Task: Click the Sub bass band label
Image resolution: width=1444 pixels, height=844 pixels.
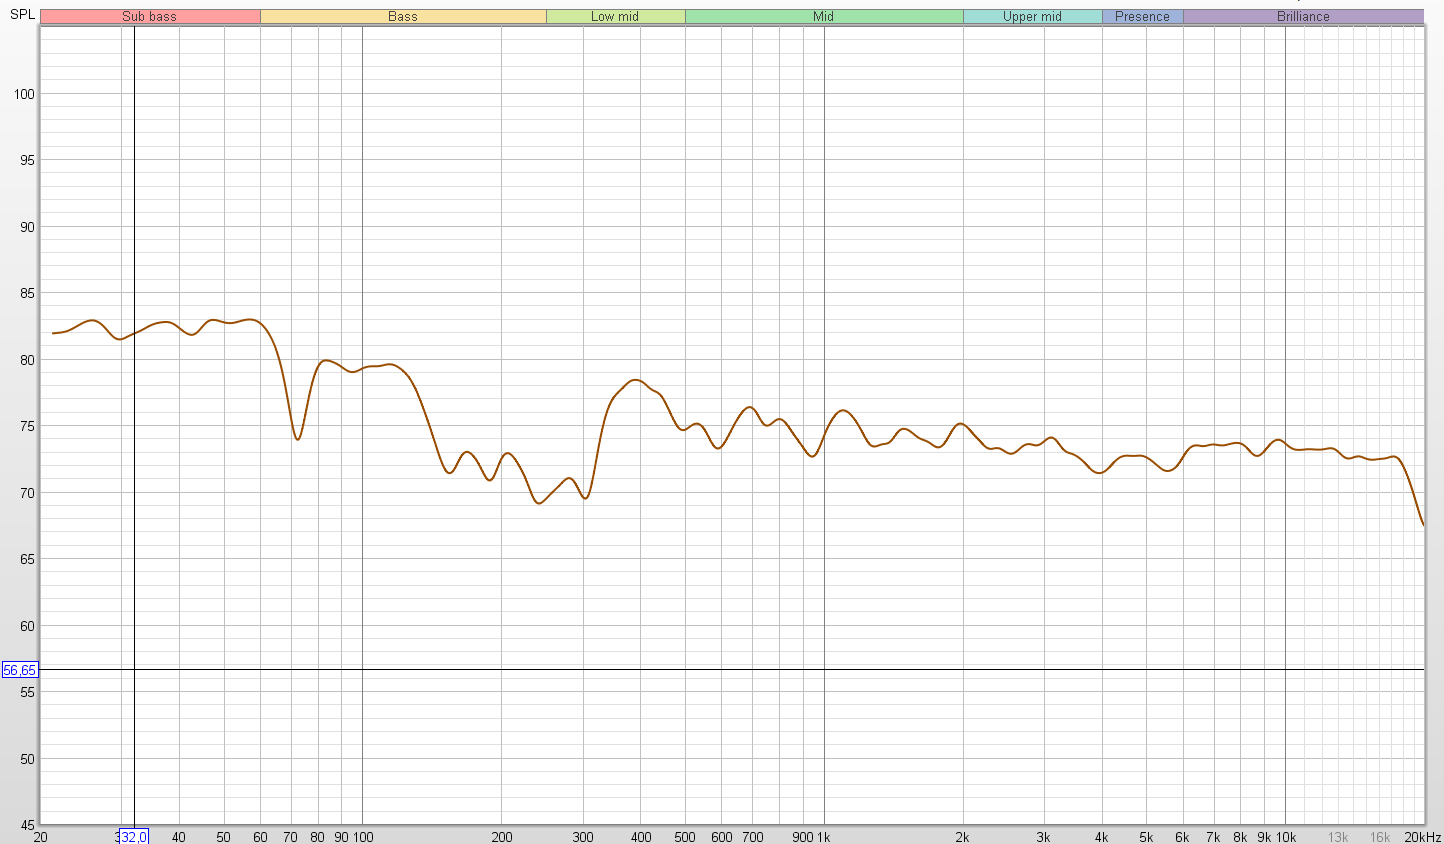Action: pyautogui.click(x=149, y=16)
